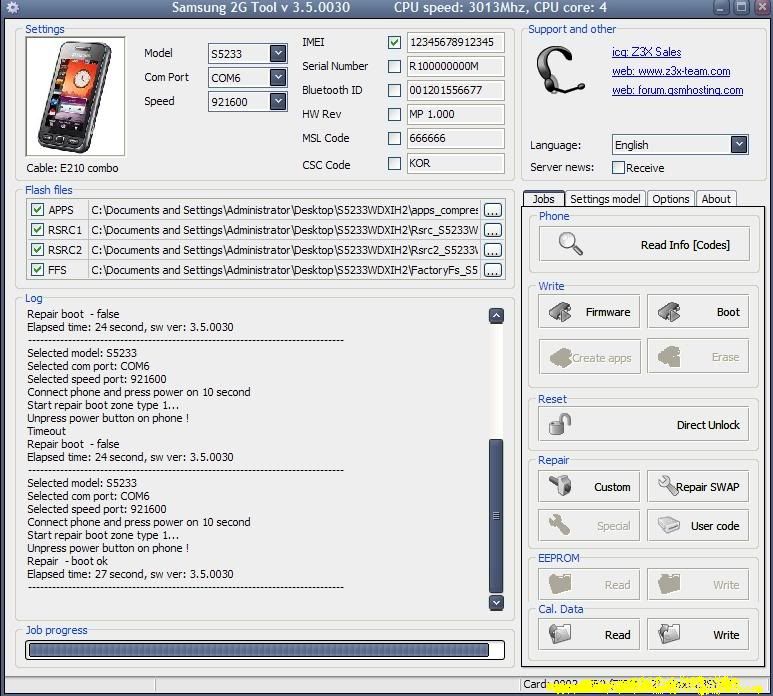
Task: Click the EEPROM Write folder icon
Action: tap(669, 584)
